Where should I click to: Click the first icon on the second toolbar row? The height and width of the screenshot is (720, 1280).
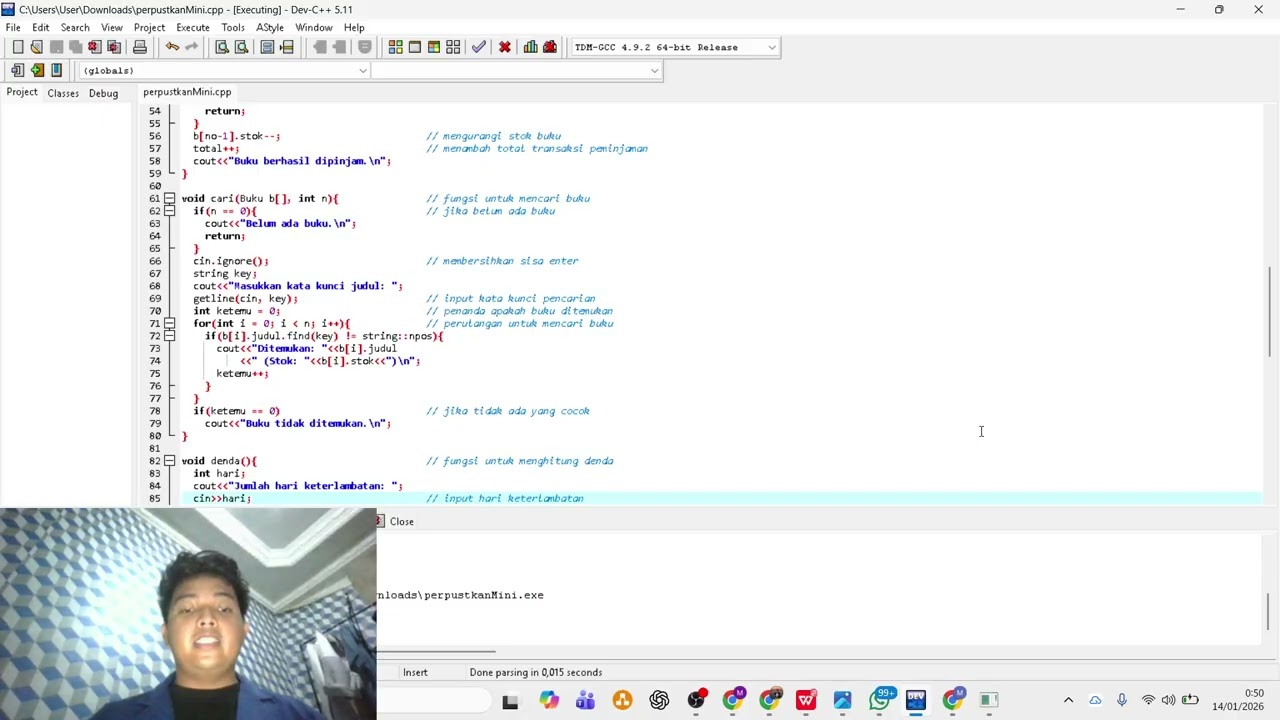point(18,70)
